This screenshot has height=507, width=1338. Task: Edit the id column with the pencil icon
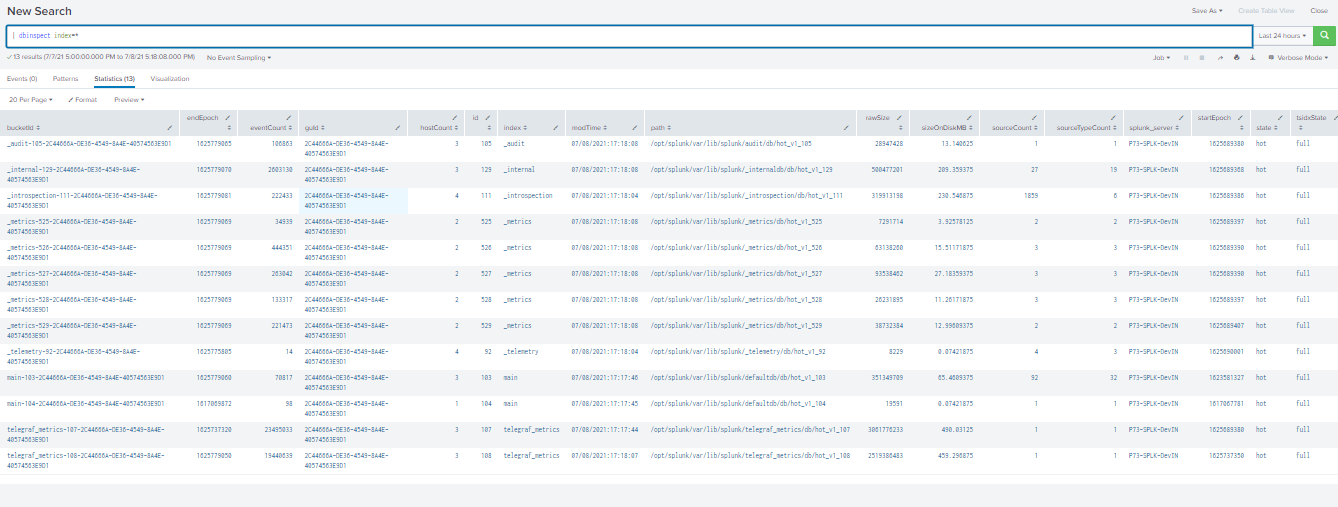[488, 118]
